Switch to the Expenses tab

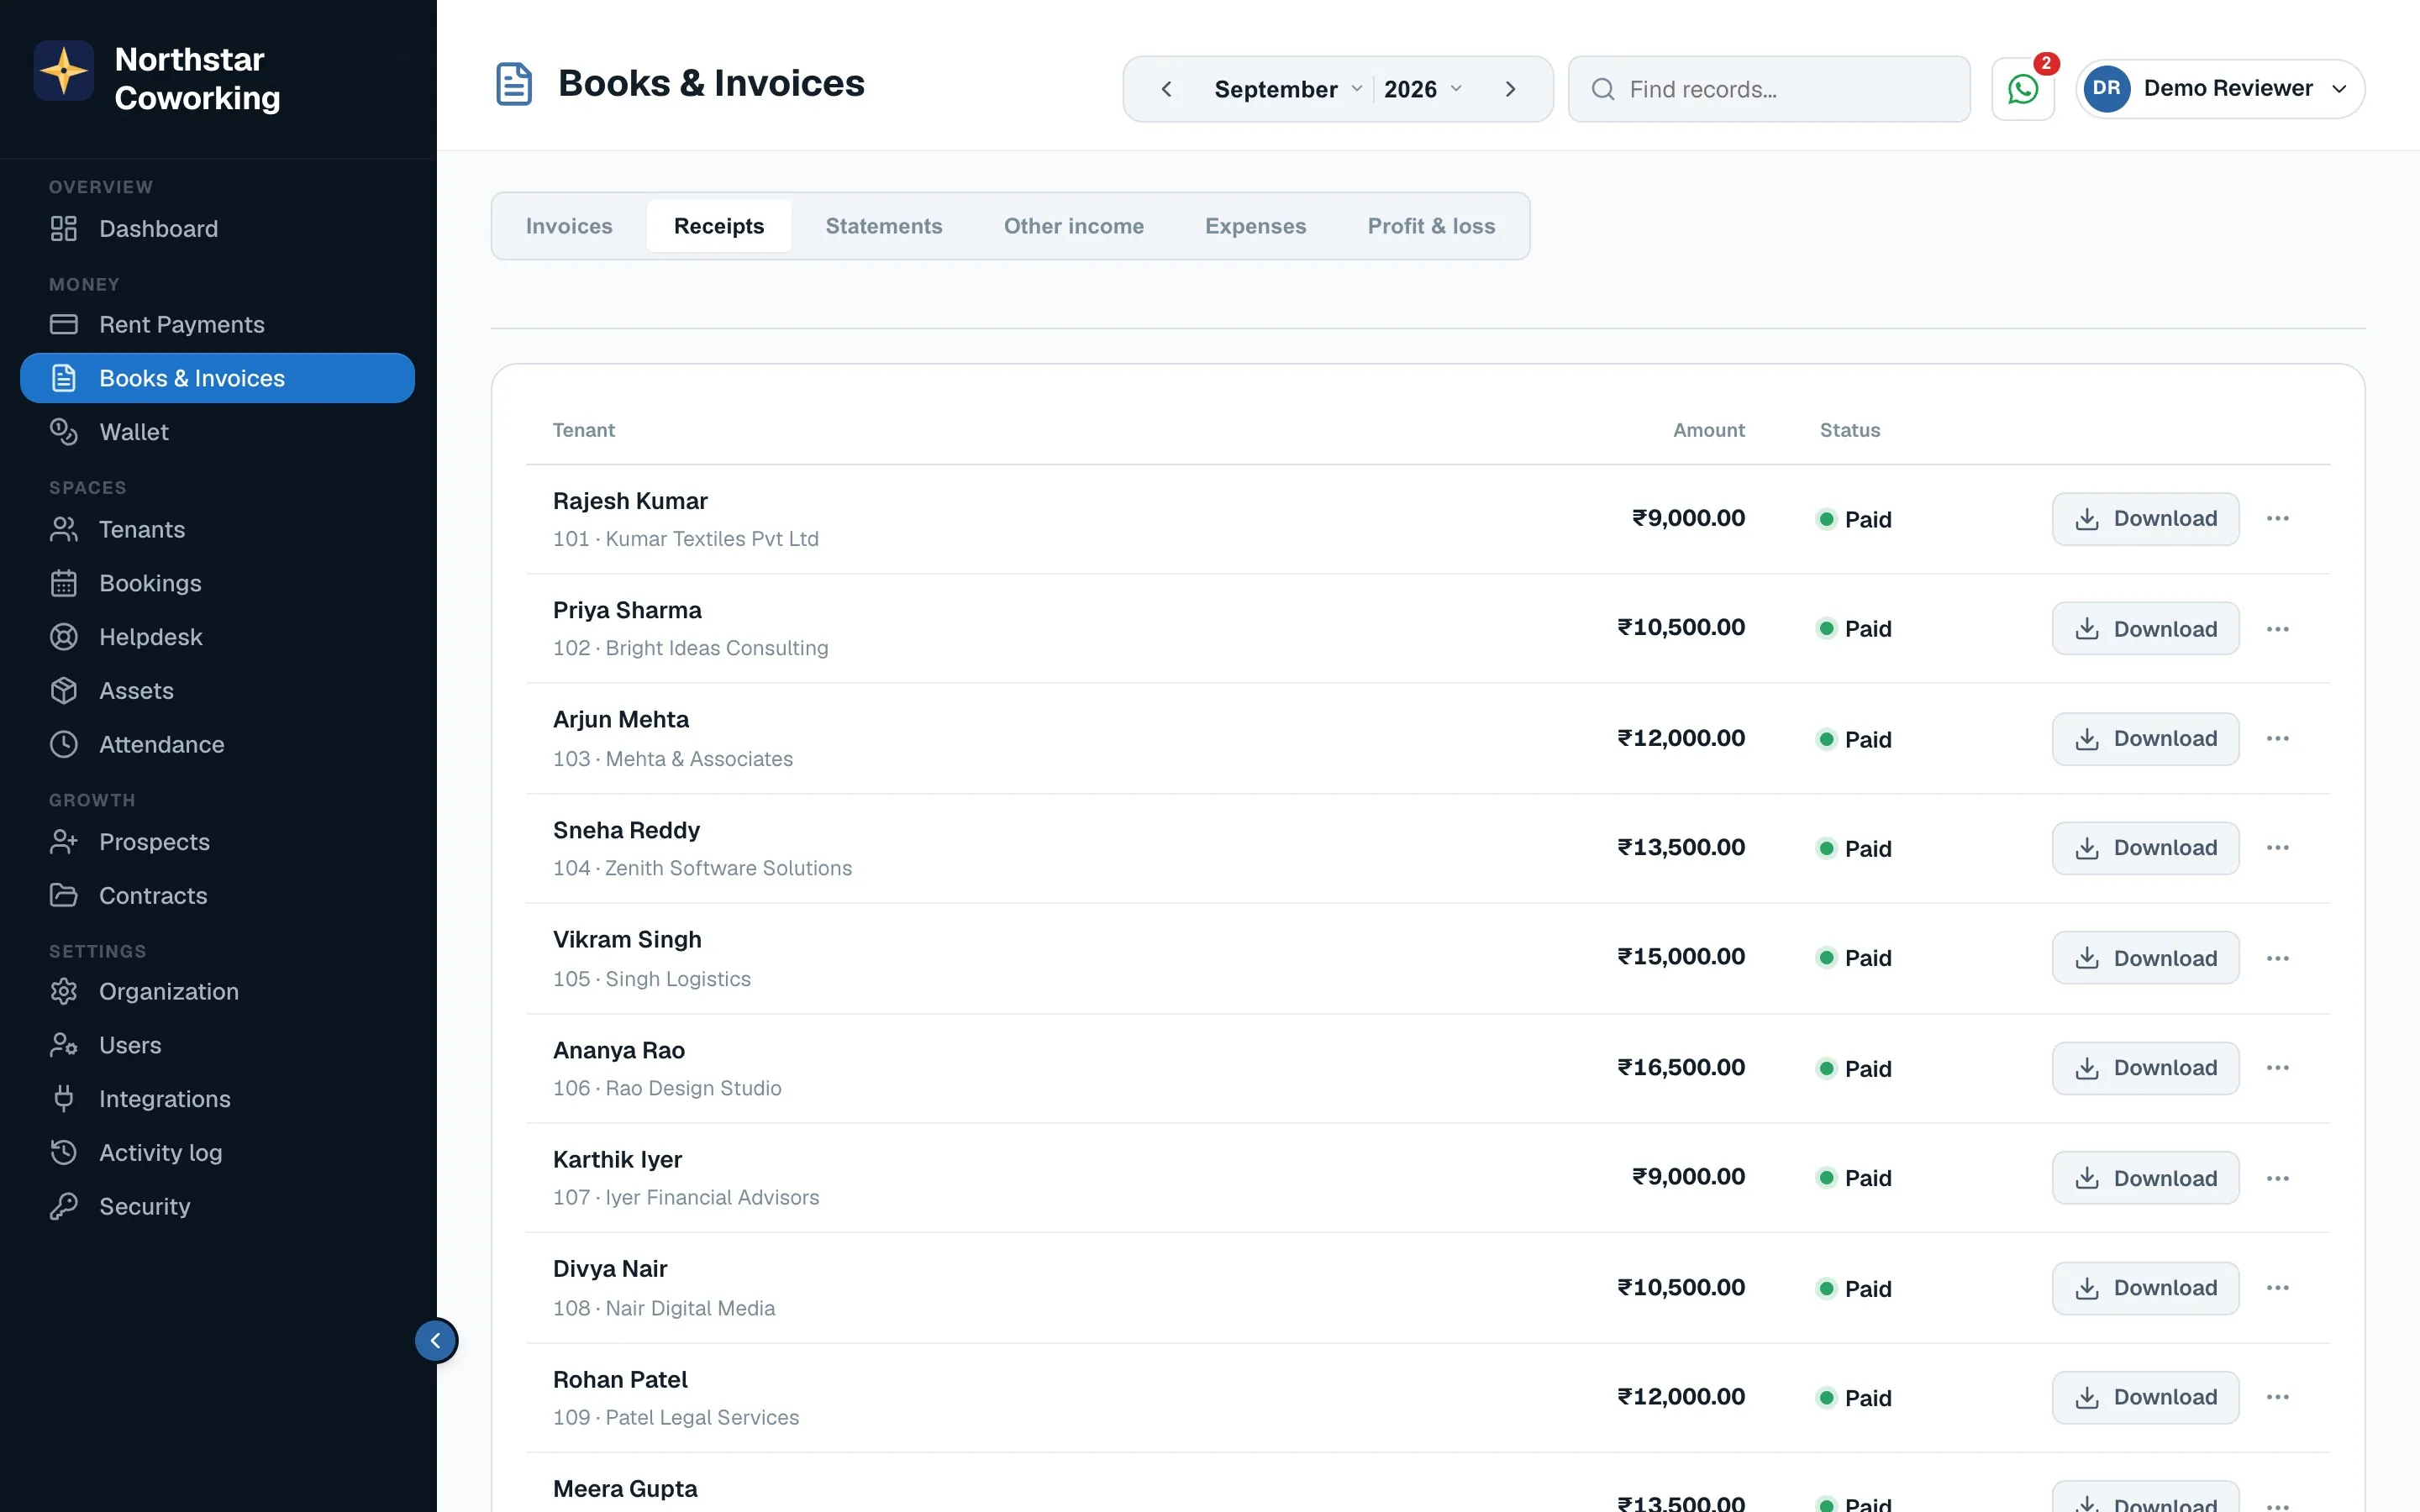tap(1255, 226)
